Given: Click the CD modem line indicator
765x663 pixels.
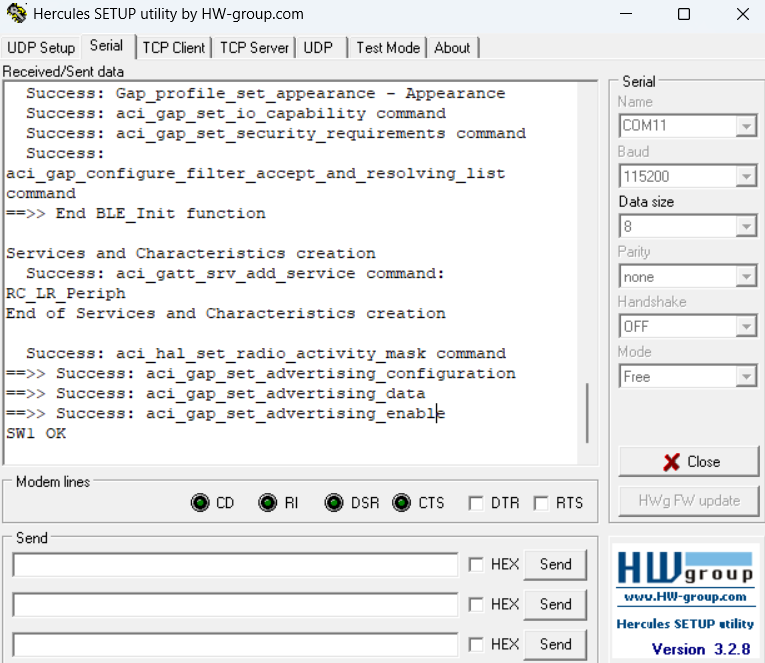Looking at the screenshot, I should 200,502.
